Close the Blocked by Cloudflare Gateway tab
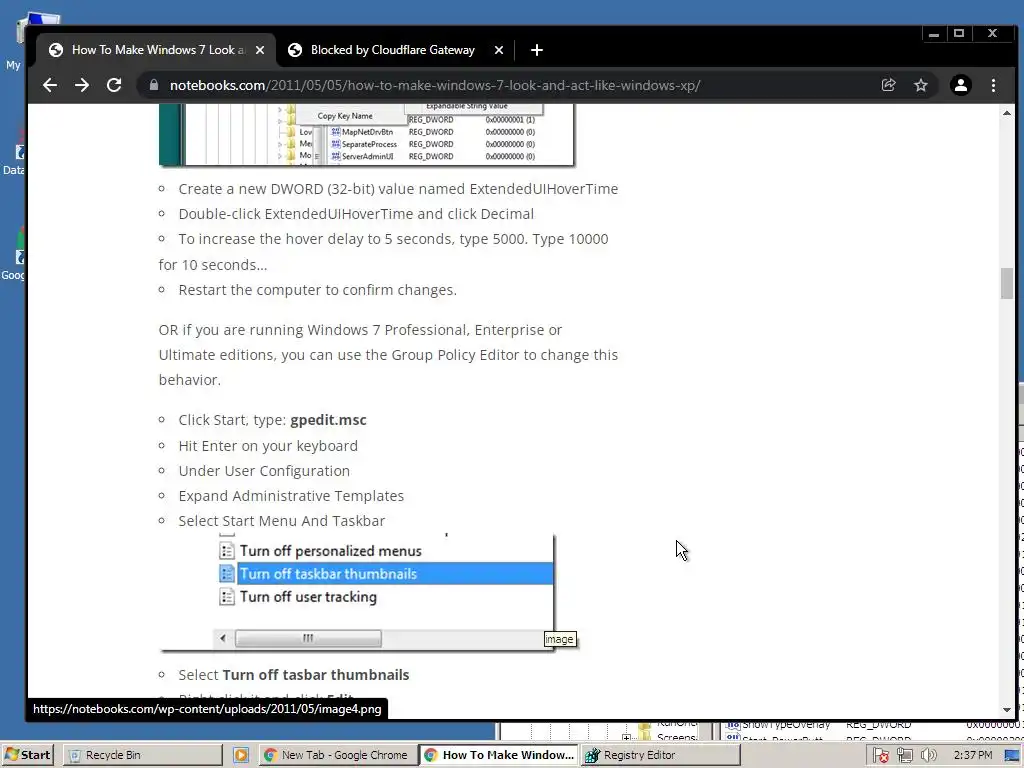The image size is (1024, 768). (499, 50)
